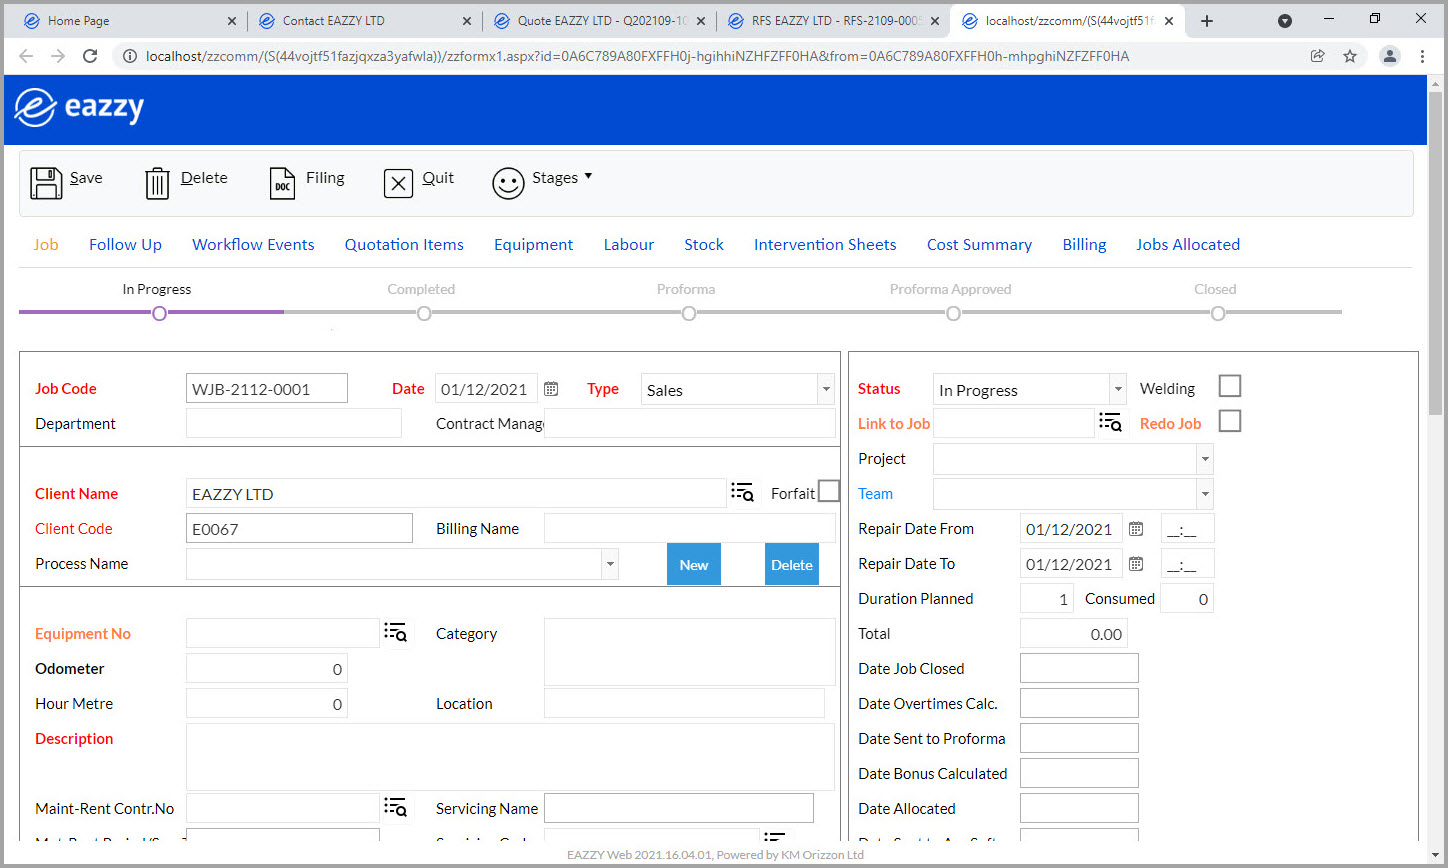Open Filing document icon
Viewport: 1448px width, 868px height.
(283, 183)
